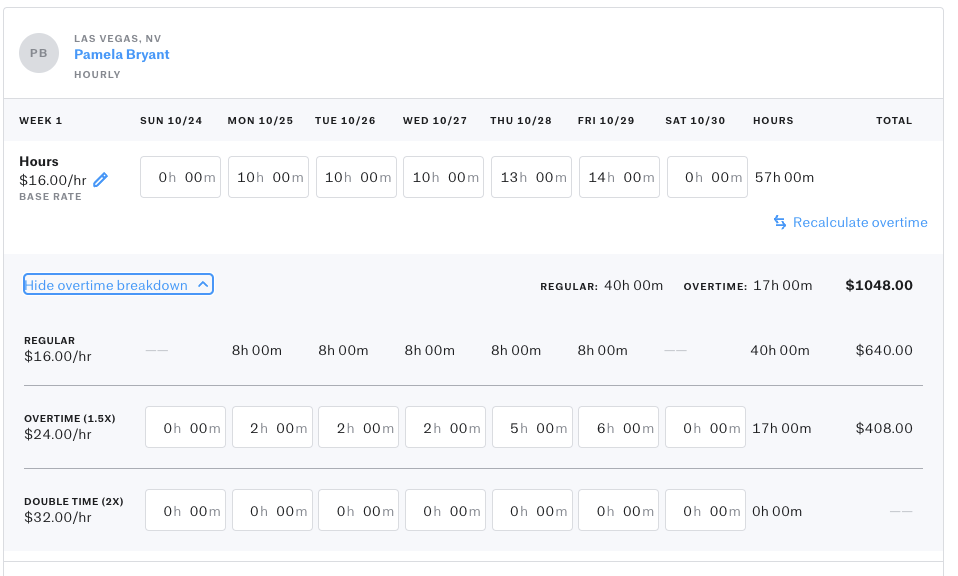This screenshot has height=576, width=958.
Task: Click the $16.00/hr base rate value
Action: (x=53, y=180)
